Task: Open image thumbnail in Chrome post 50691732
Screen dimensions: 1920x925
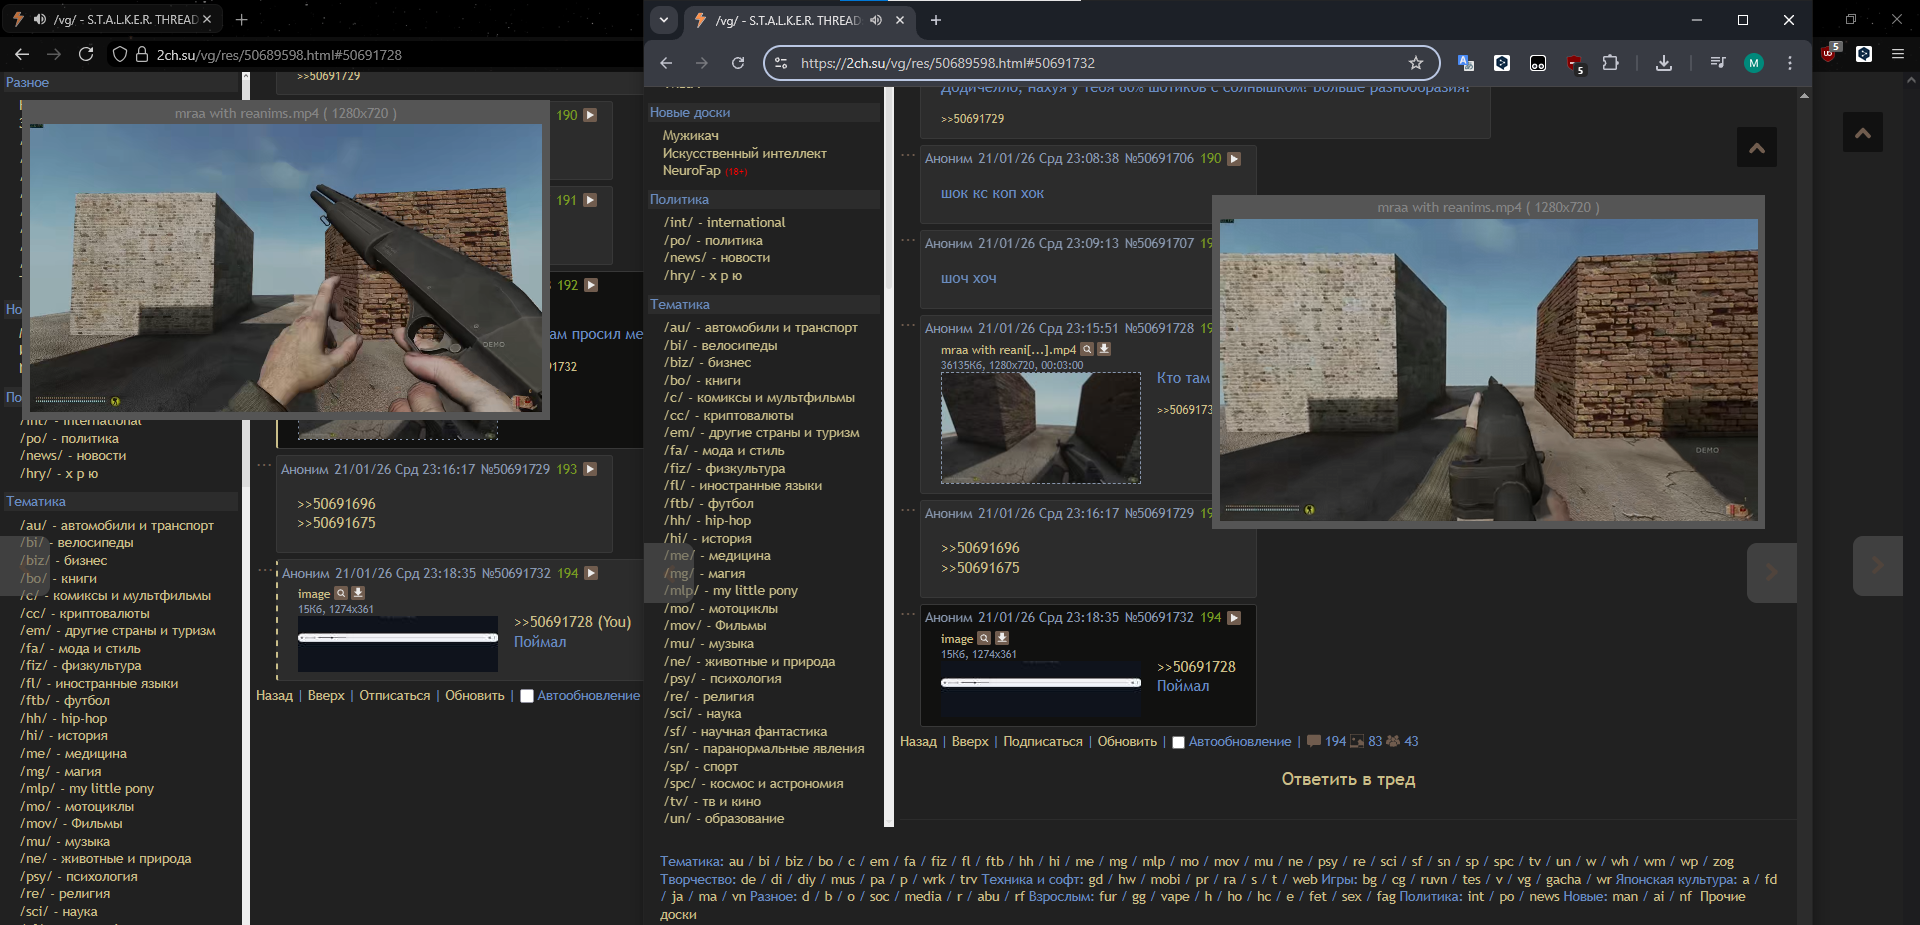Action: (x=1041, y=688)
